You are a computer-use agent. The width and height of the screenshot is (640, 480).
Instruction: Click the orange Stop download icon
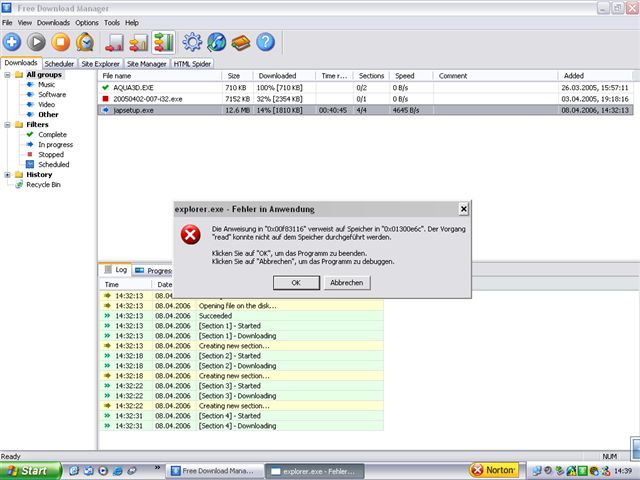[x=61, y=42]
